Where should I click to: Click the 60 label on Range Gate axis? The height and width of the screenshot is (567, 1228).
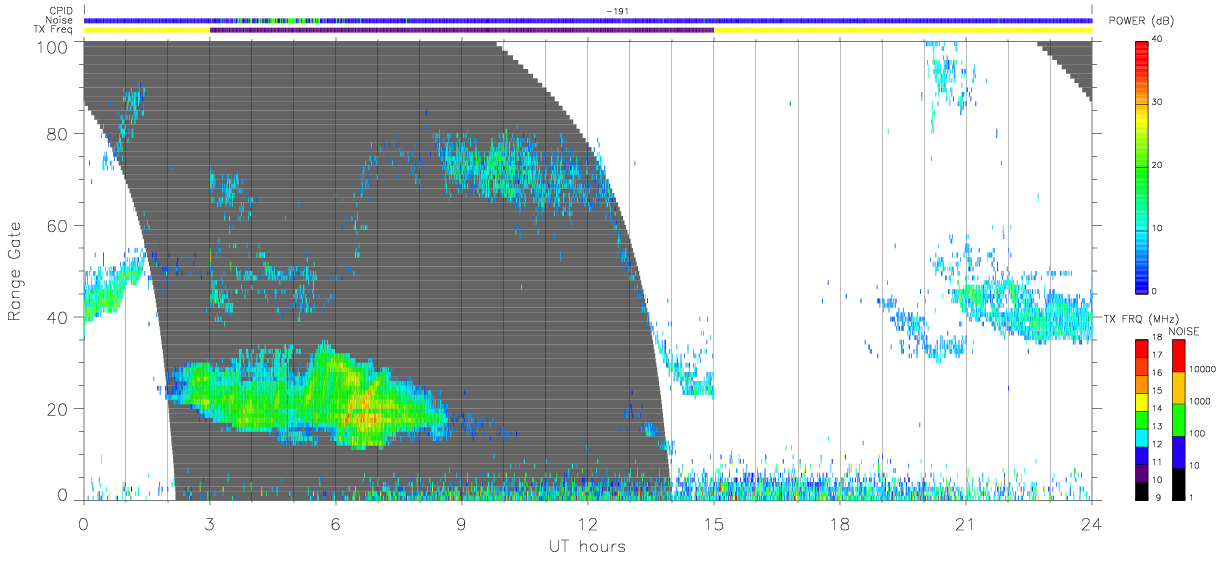tap(56, 225)
